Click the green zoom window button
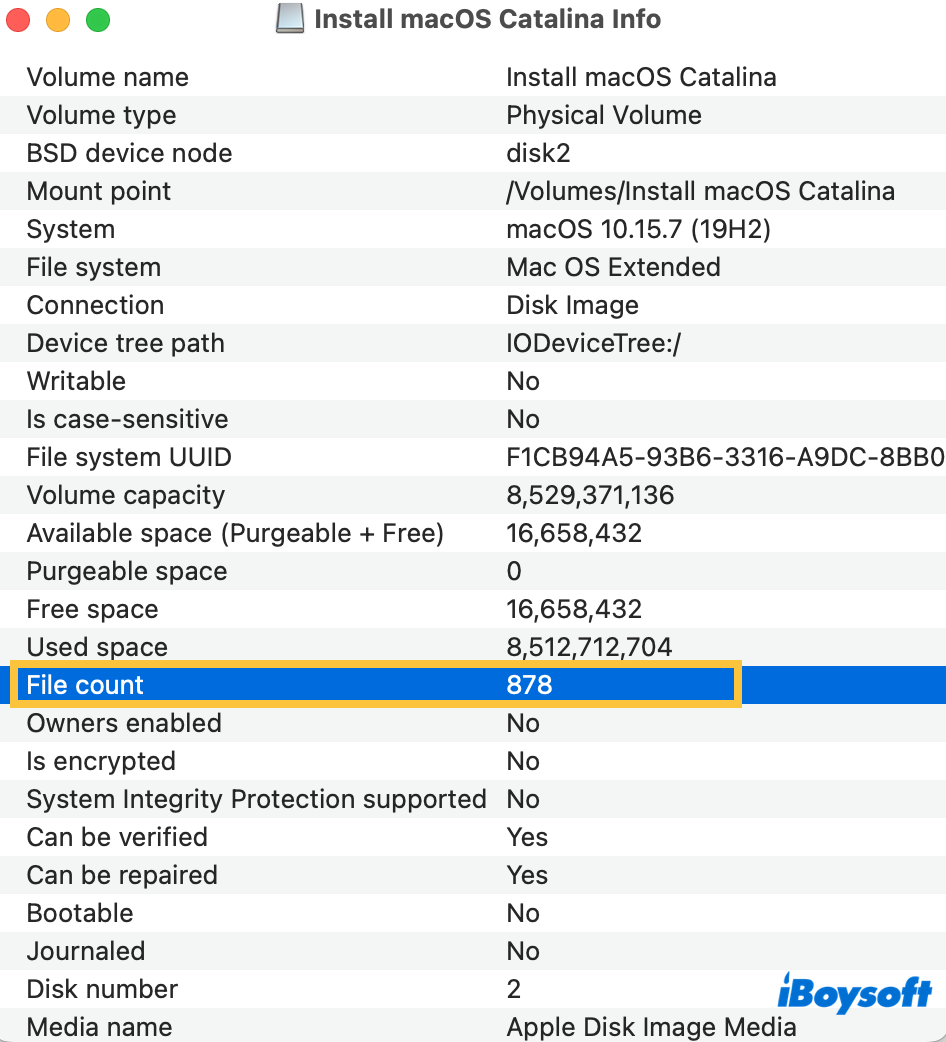Screen dimensions: 946x1042 point(97,19)
